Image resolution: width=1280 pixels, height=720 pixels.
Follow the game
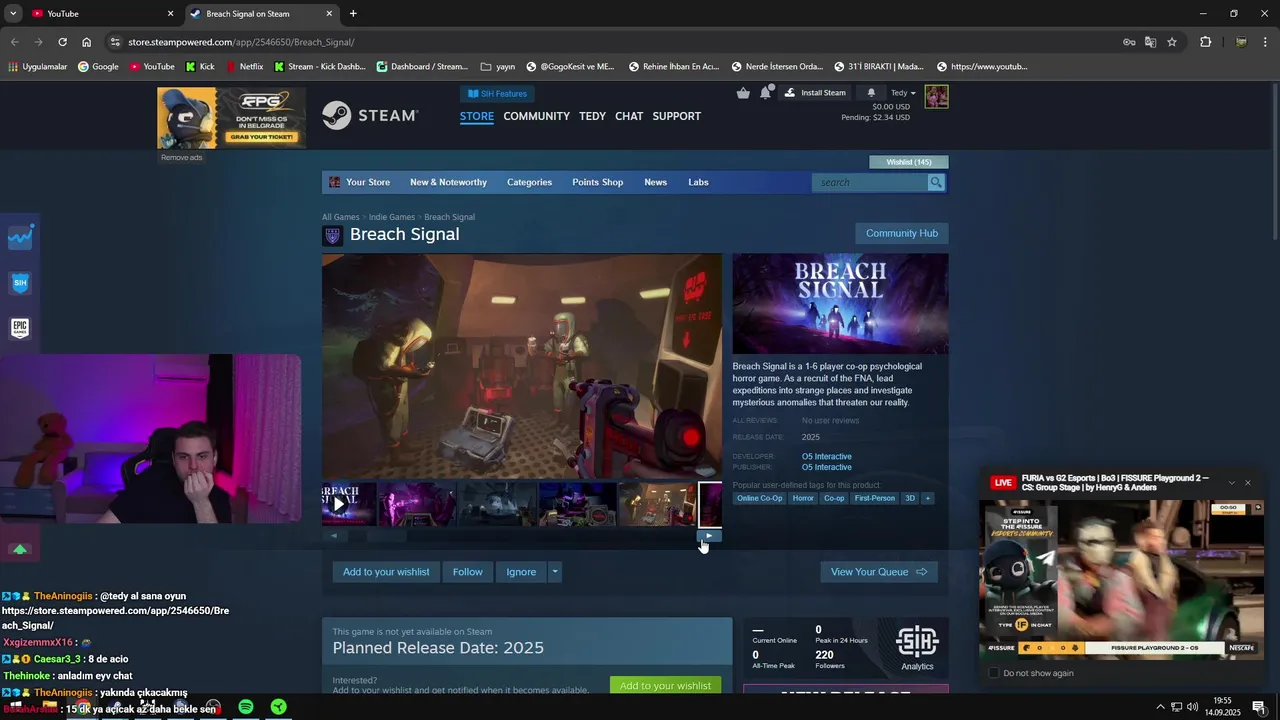467,572
